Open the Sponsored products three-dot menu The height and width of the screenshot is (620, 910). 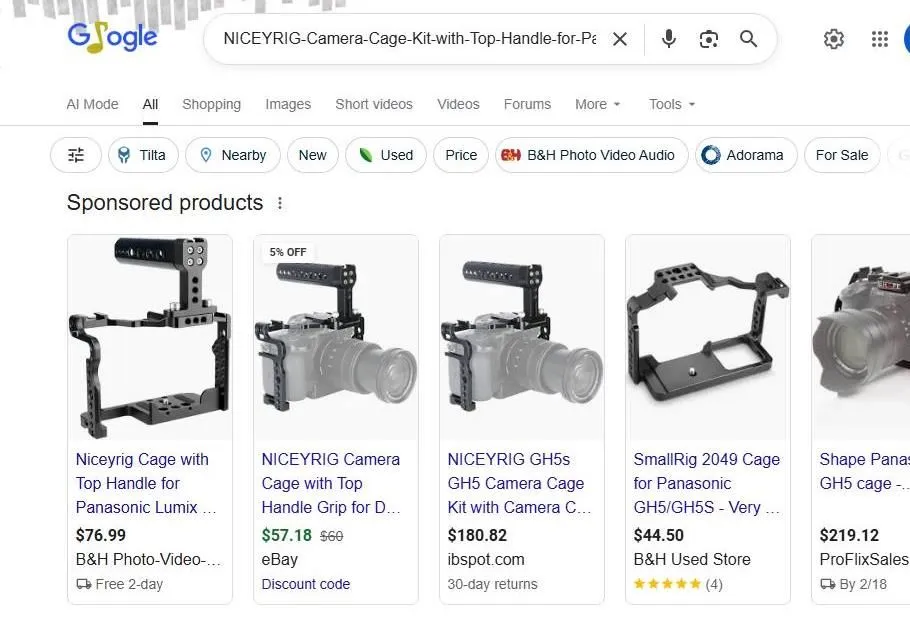(280, 203)
